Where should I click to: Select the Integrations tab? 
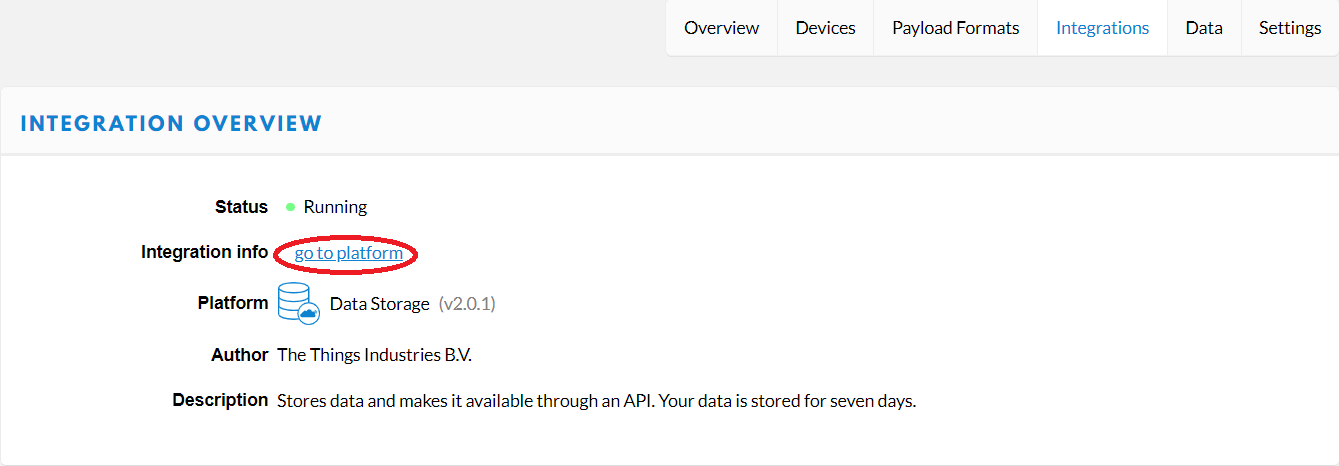click(1103, 28)
